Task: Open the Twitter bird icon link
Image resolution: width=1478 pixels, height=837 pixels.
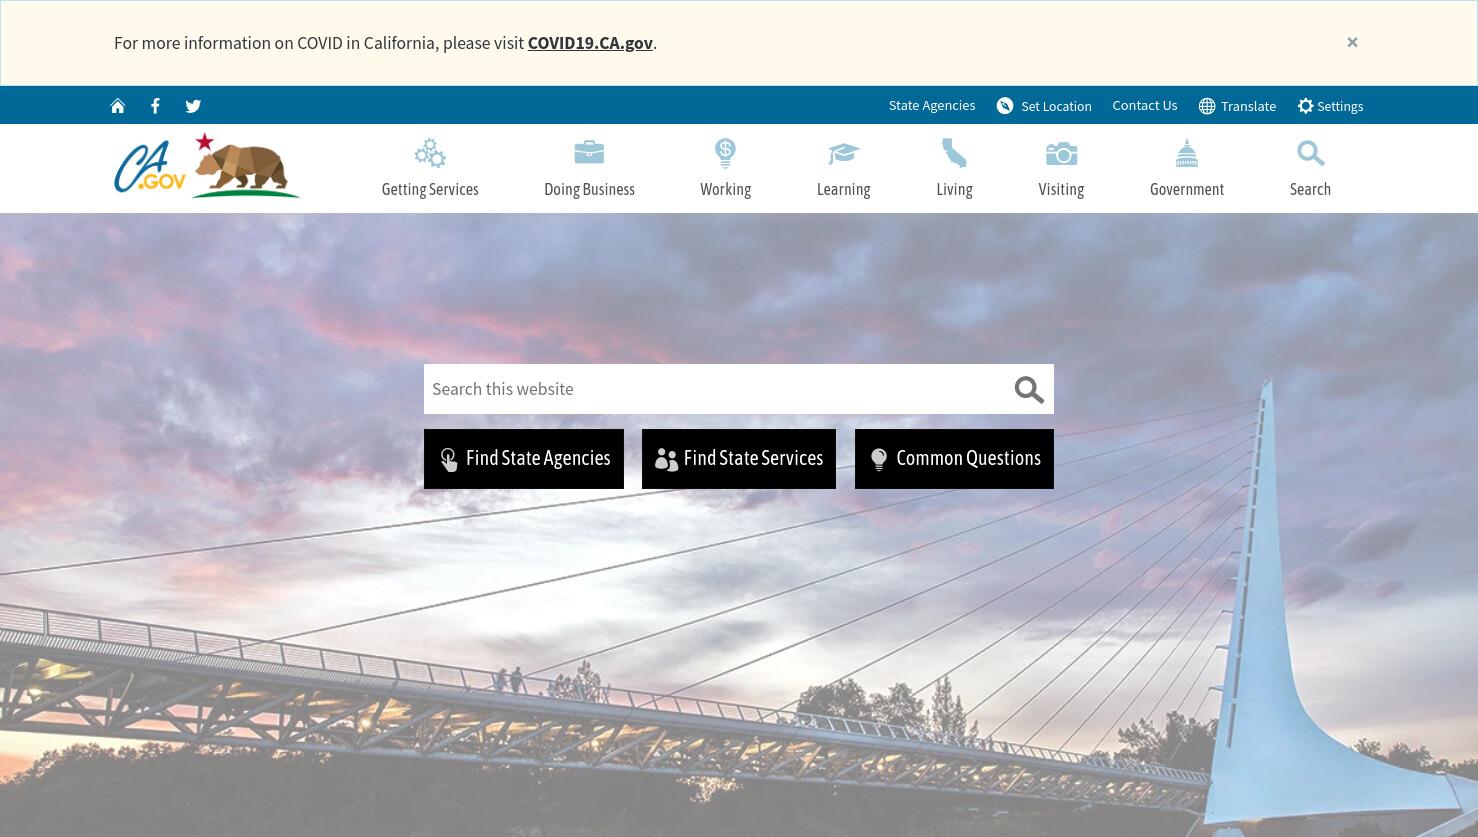Action: [193, 106]
